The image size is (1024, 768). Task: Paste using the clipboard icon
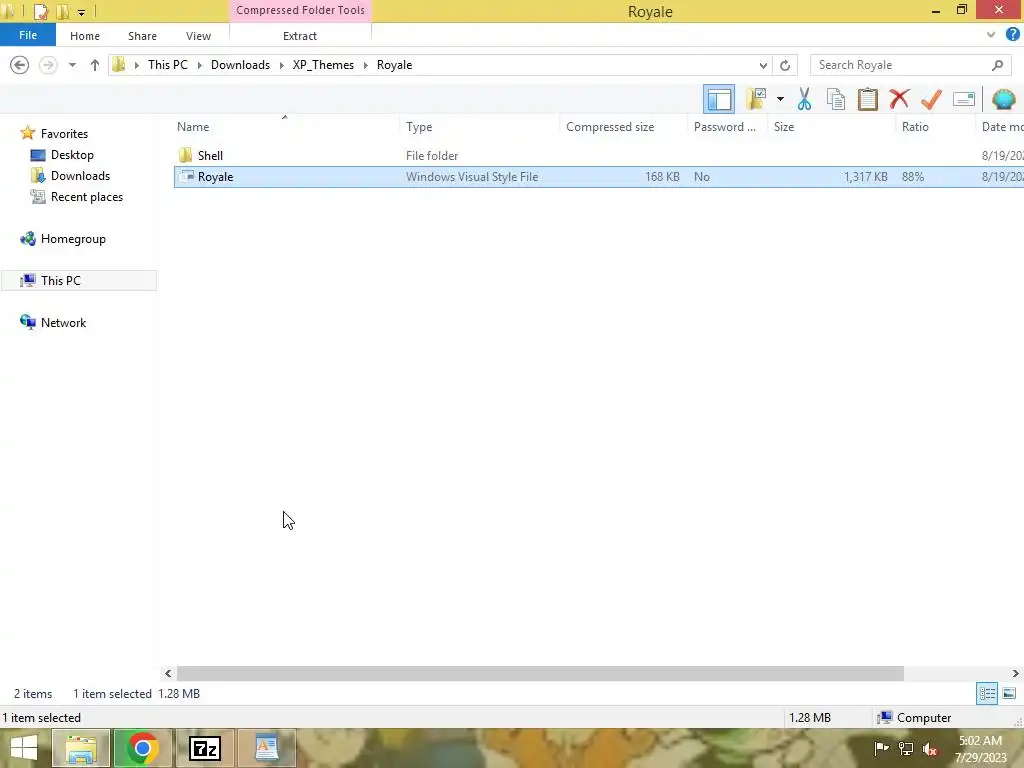click(x=867, y=99)
